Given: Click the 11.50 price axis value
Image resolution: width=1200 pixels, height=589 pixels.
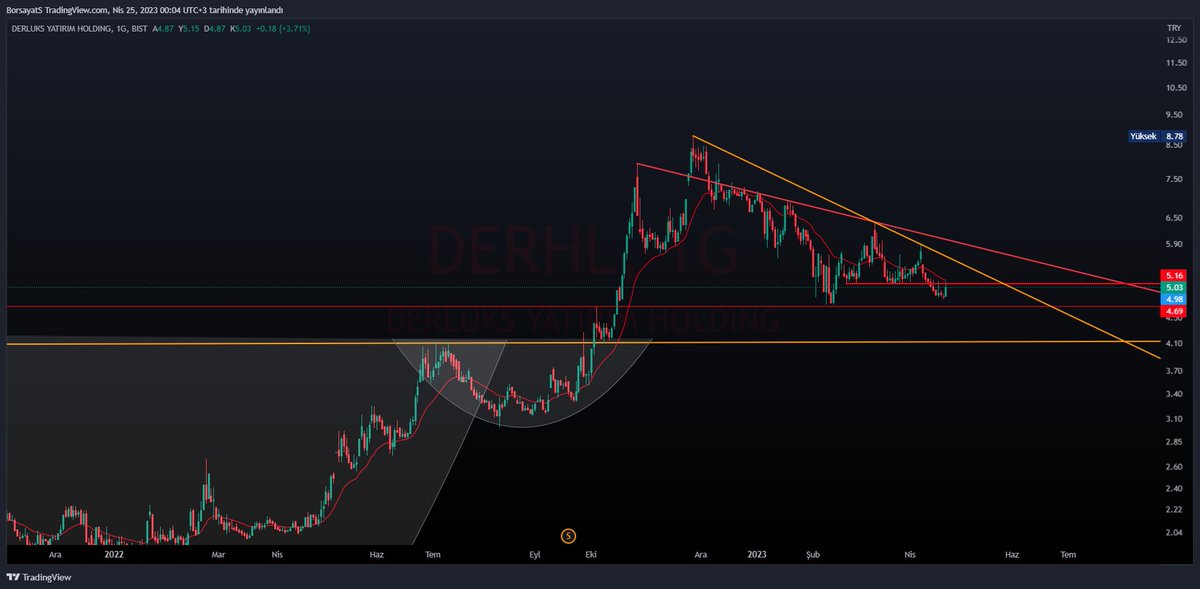Looking at the screenshot, I should click(1176, 62).
